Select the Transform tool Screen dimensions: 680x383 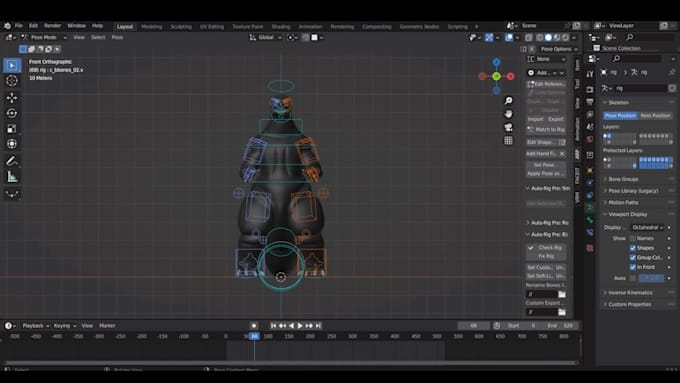tap(12, 144)
